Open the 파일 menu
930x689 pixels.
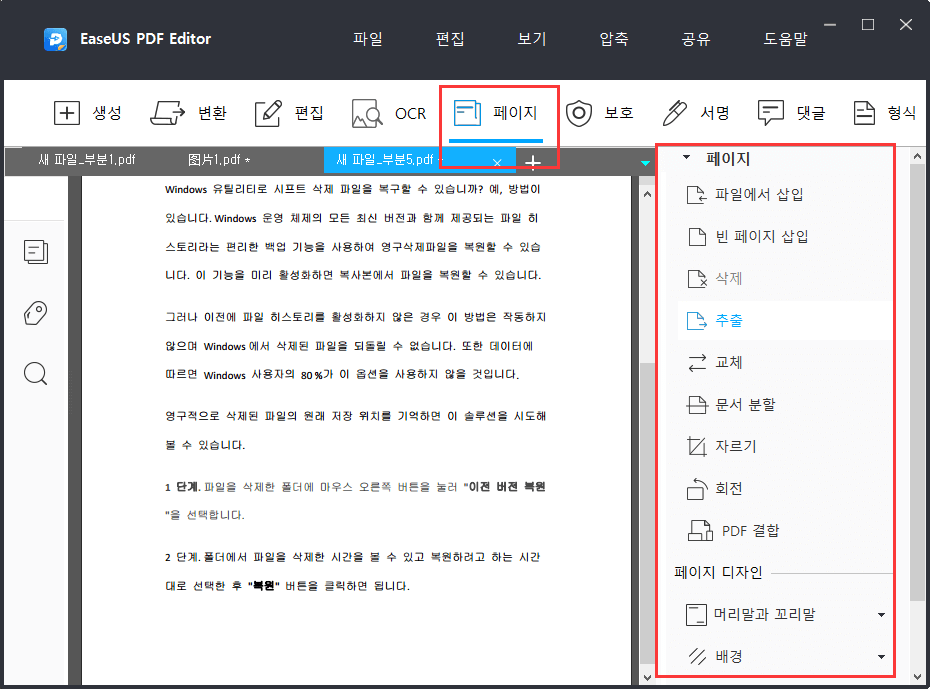pos(368,38)
